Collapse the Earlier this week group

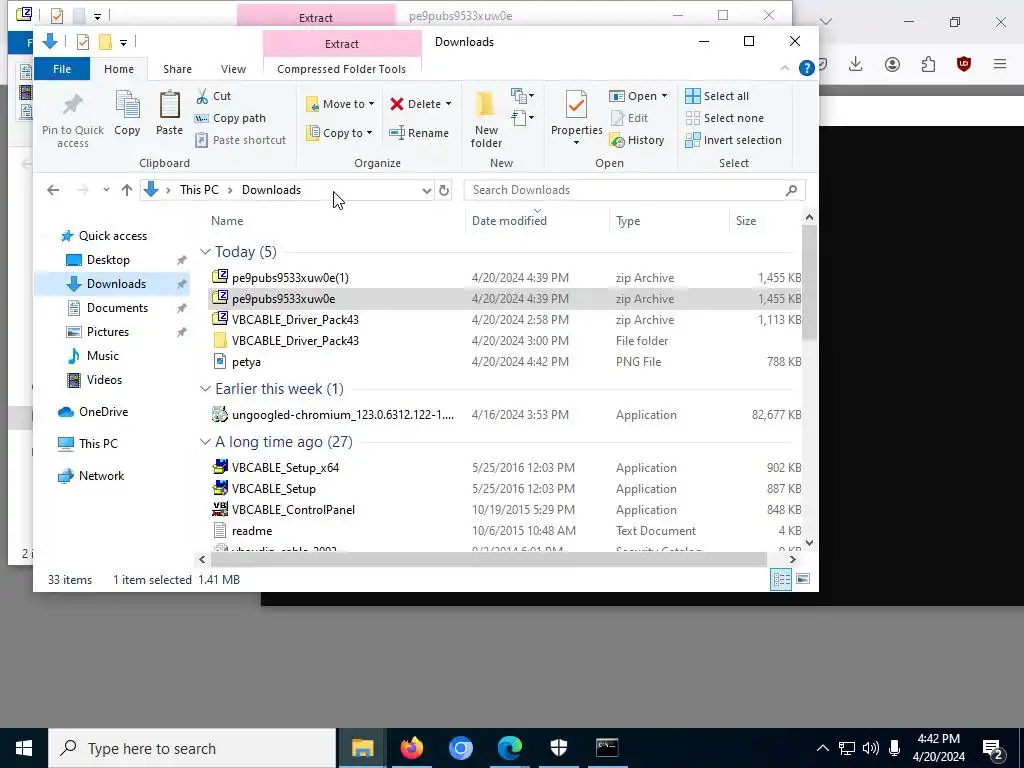pyautogui.click(x=205, y=389)
